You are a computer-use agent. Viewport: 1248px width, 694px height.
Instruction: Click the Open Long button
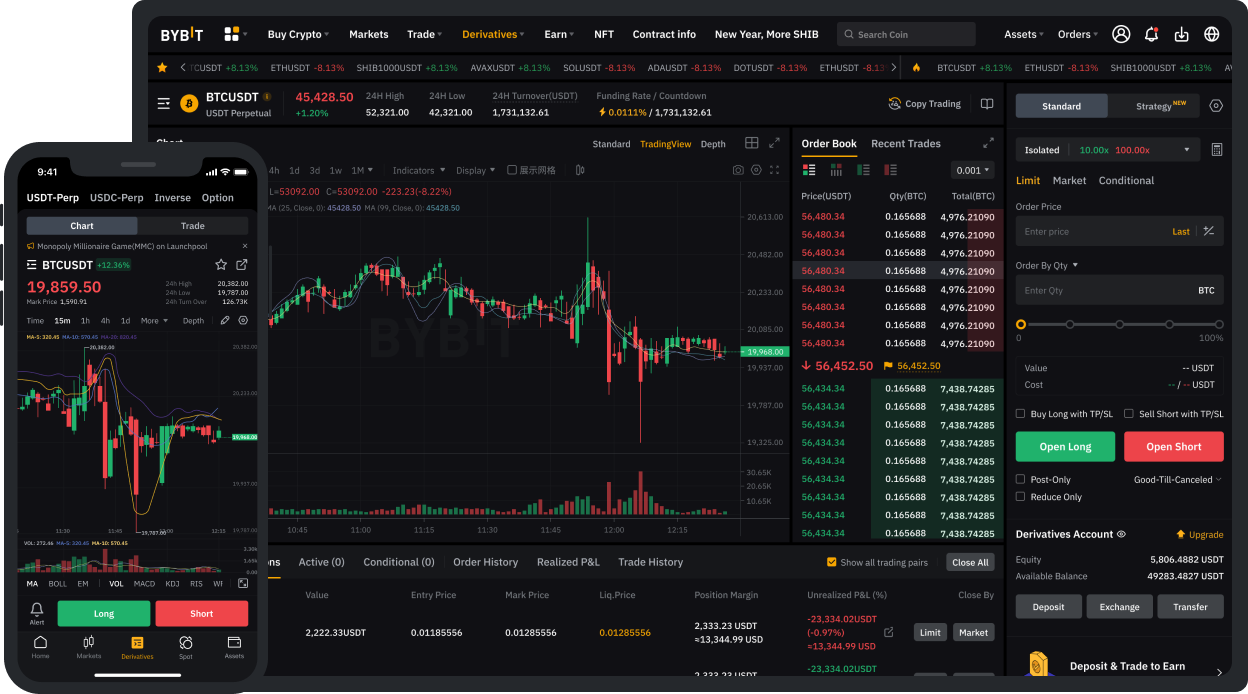1065,446
